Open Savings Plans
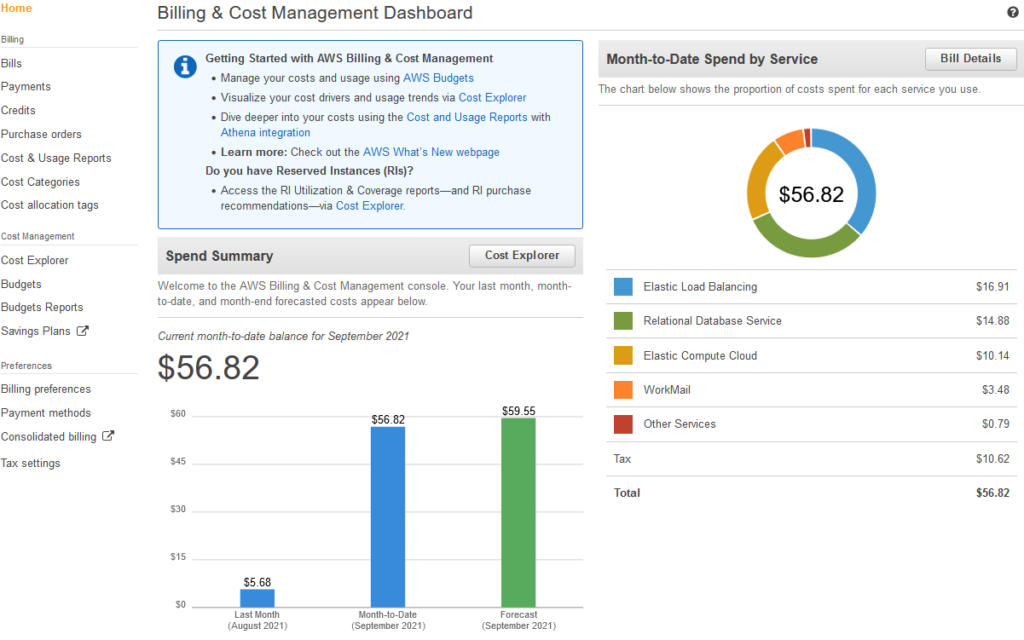This screenshot has height=640, width=1024. coord(35,331)
